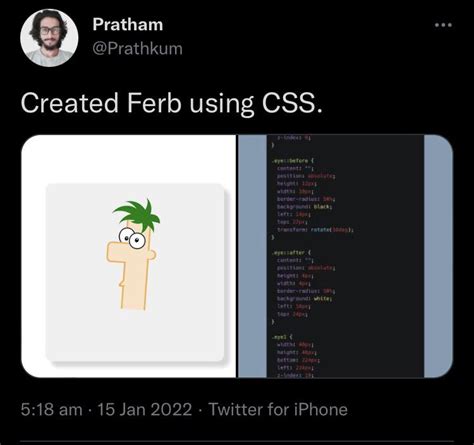
Task: Click the display name Pratham
Action: pyautogui.click(x=128, y=25)
